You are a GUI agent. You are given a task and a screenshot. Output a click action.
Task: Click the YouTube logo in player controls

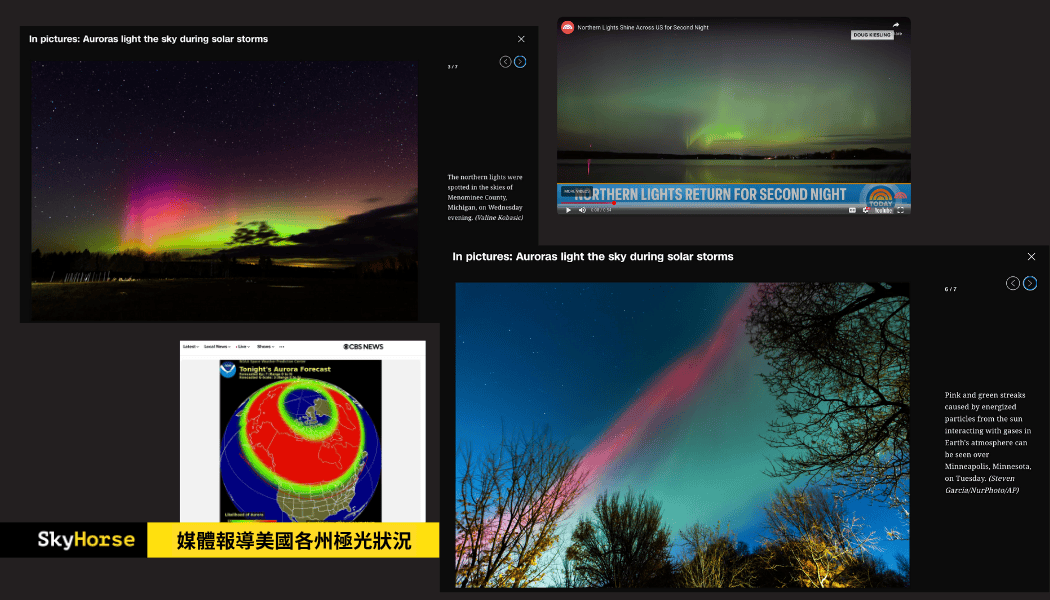[x=882, y=210]
